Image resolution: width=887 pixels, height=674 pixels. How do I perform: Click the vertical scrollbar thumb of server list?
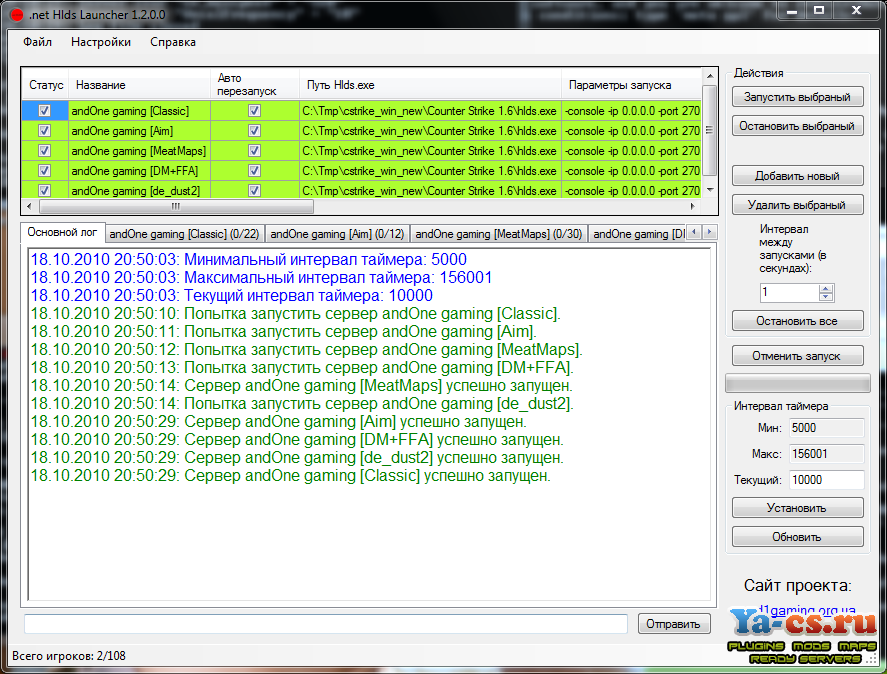click(x=710, y=130)
